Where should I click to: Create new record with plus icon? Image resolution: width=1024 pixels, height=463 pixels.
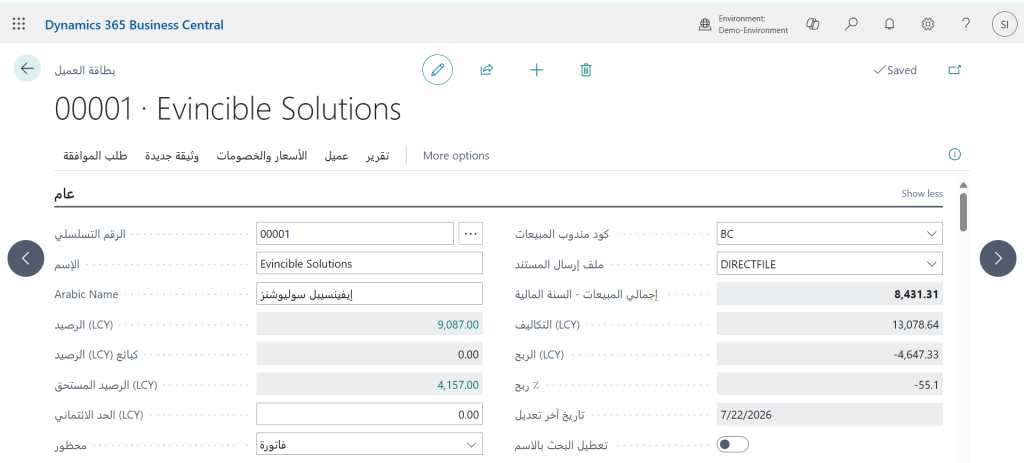pos(536,70)
